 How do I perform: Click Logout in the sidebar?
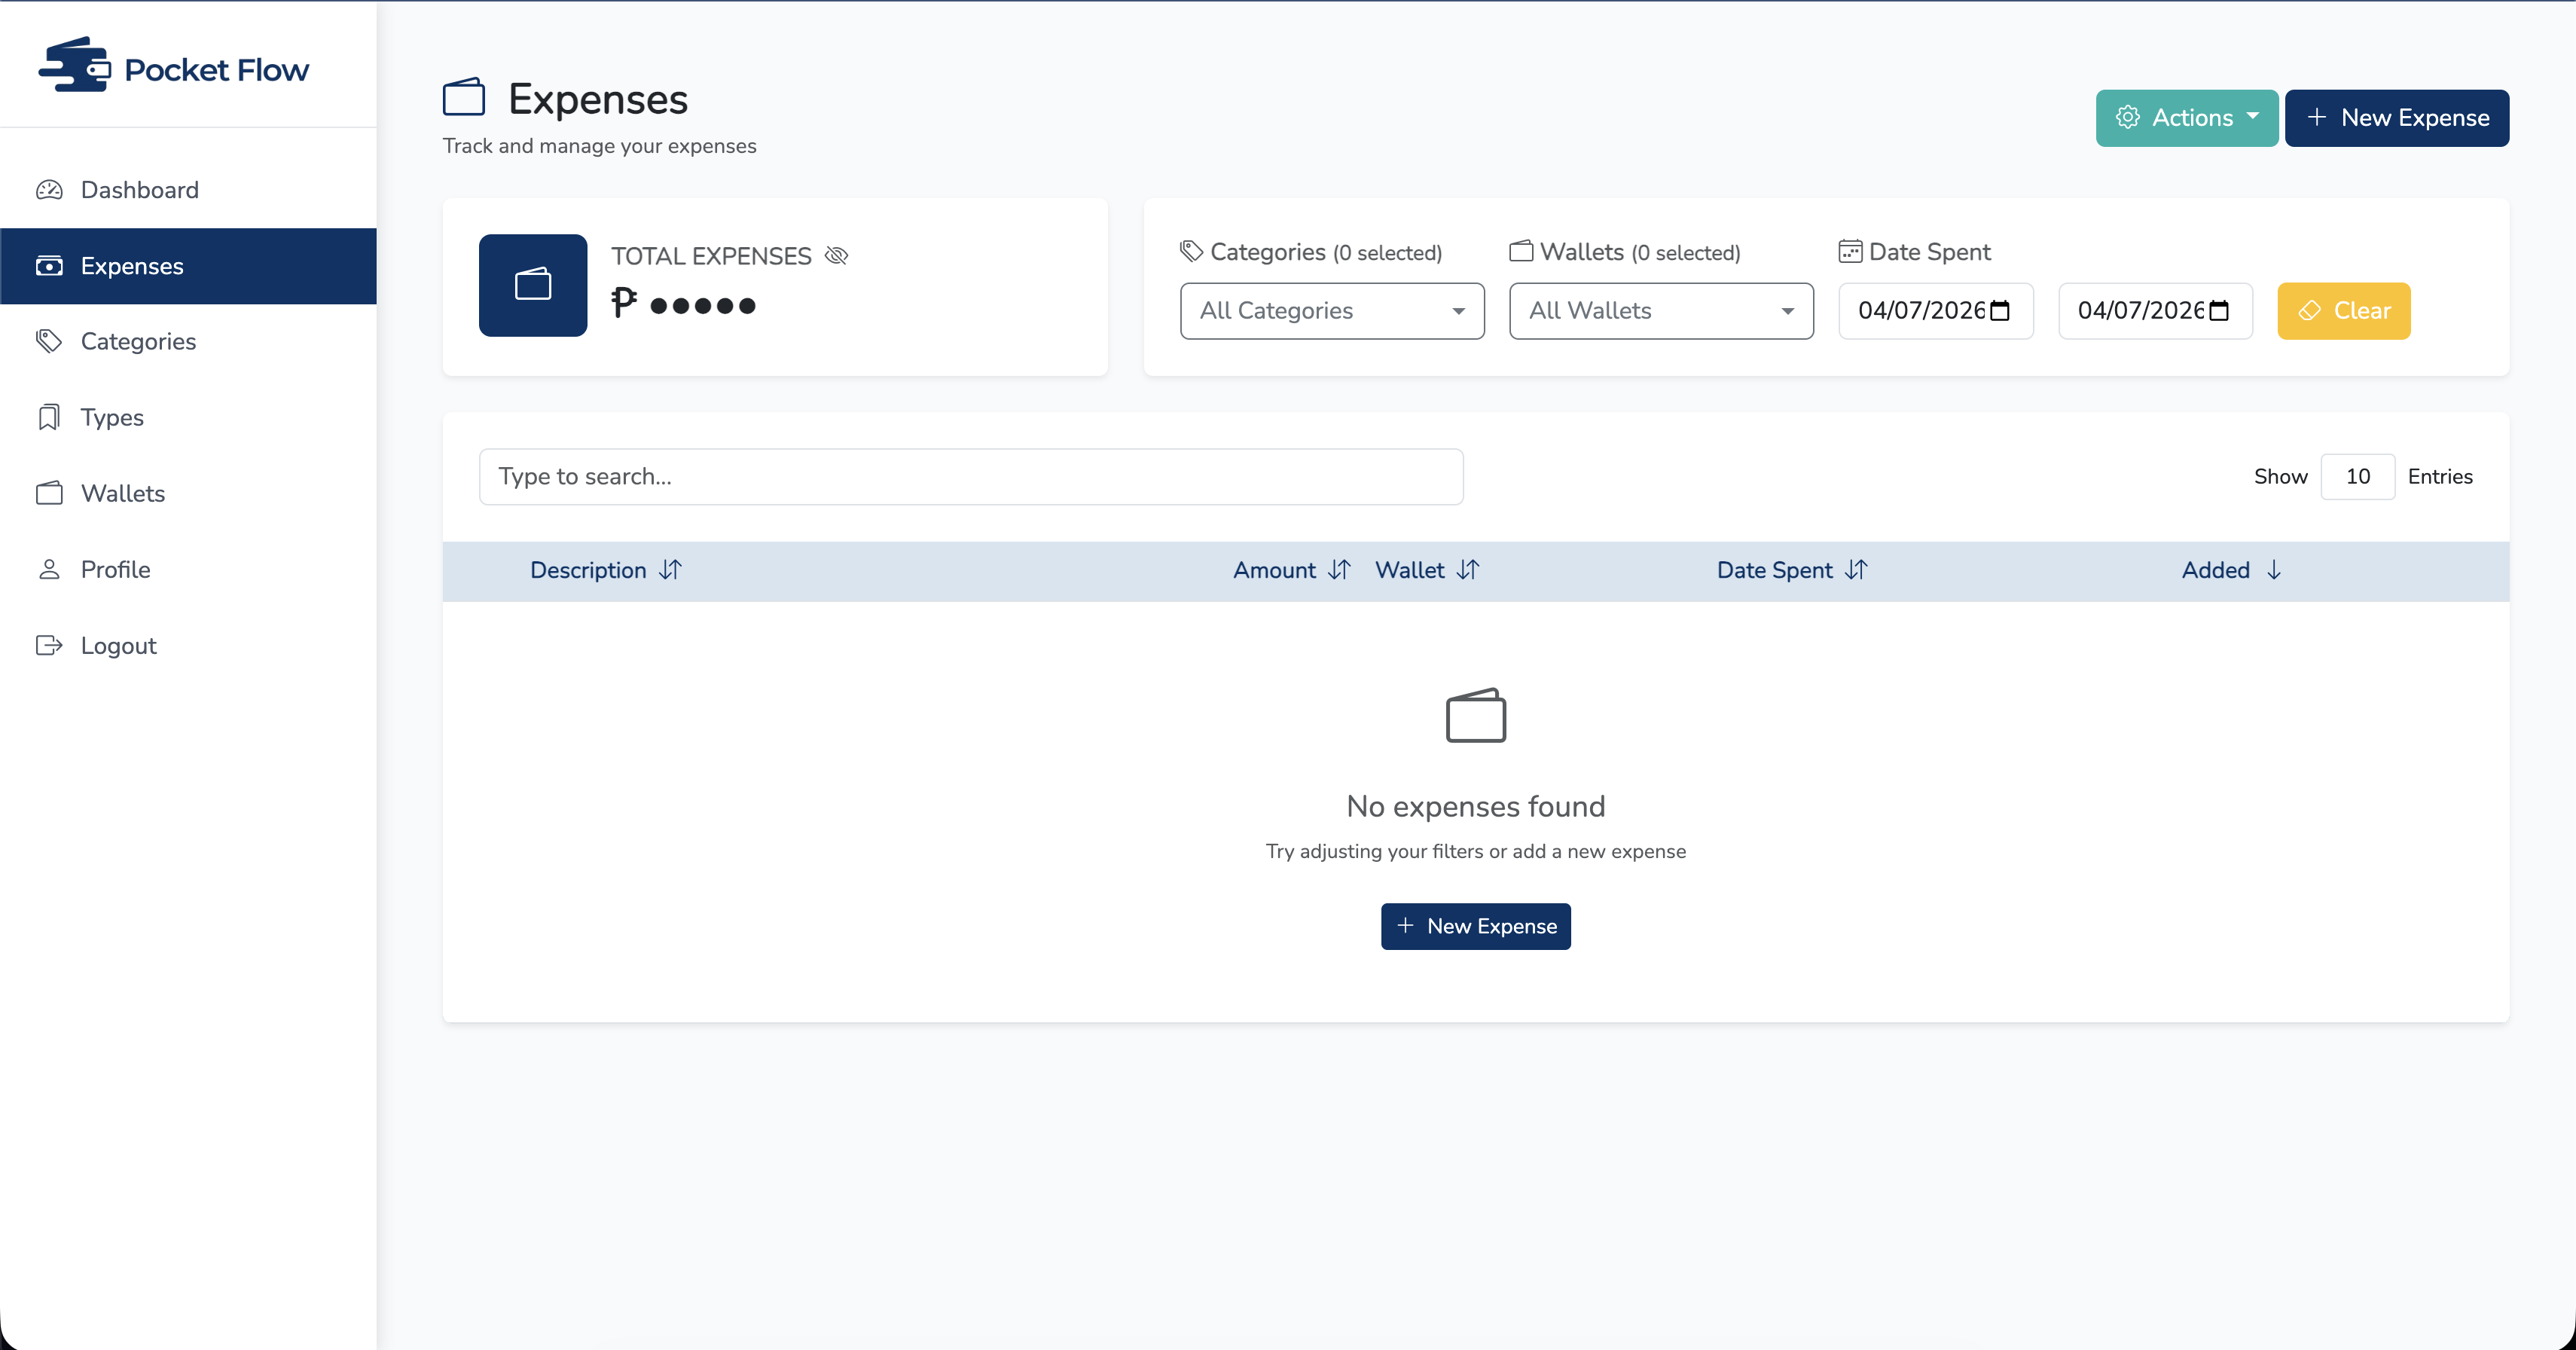pos(118,646)
